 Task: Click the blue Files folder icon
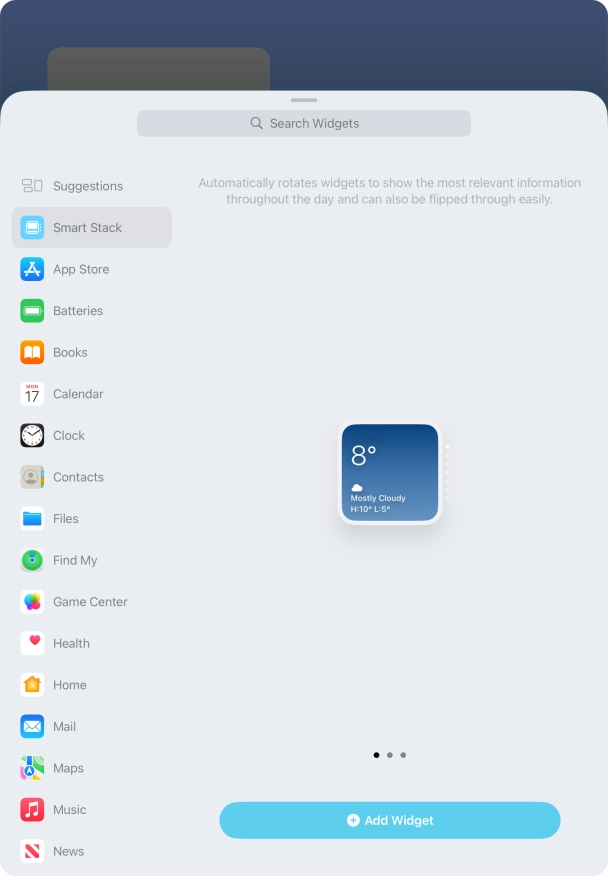point(32,518)
